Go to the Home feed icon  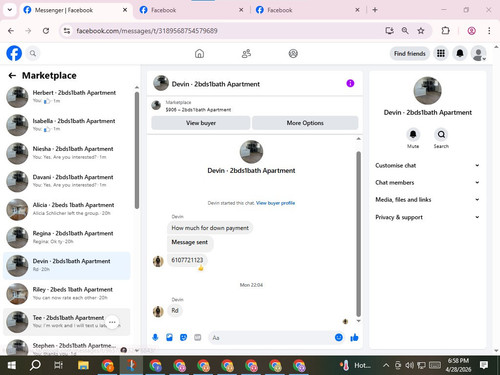(199, 53)
